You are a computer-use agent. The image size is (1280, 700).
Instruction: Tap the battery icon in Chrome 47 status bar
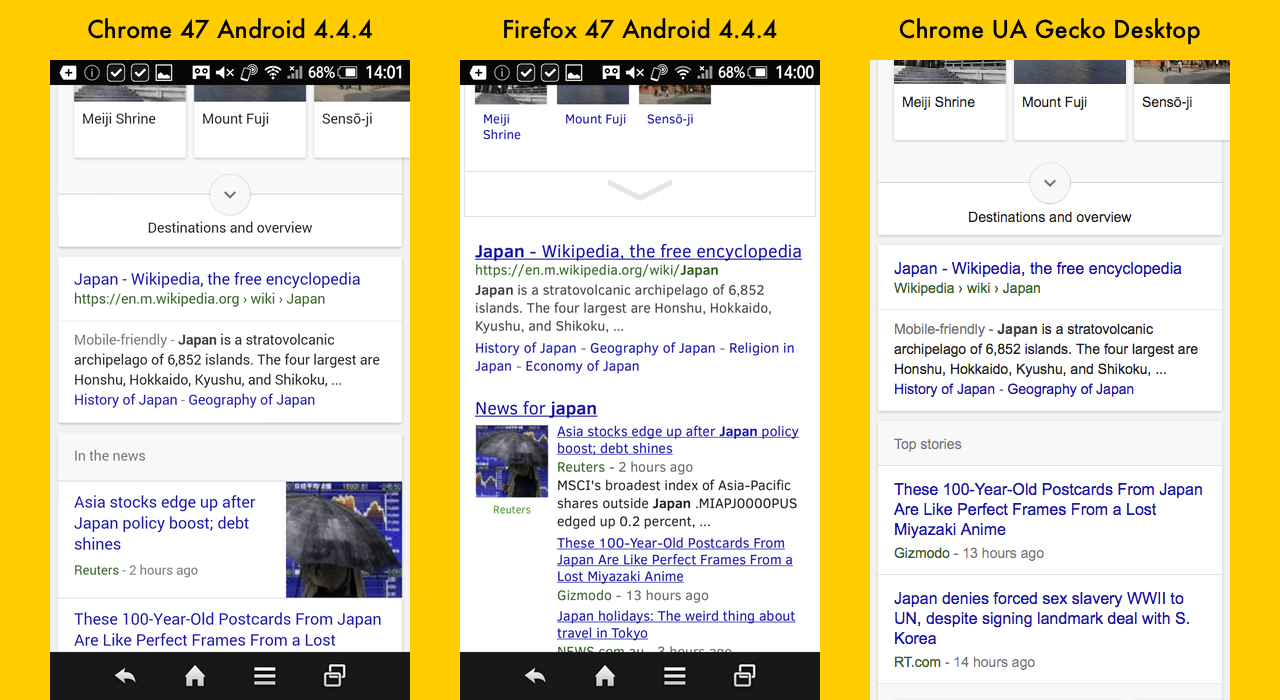tap(348, 72)
